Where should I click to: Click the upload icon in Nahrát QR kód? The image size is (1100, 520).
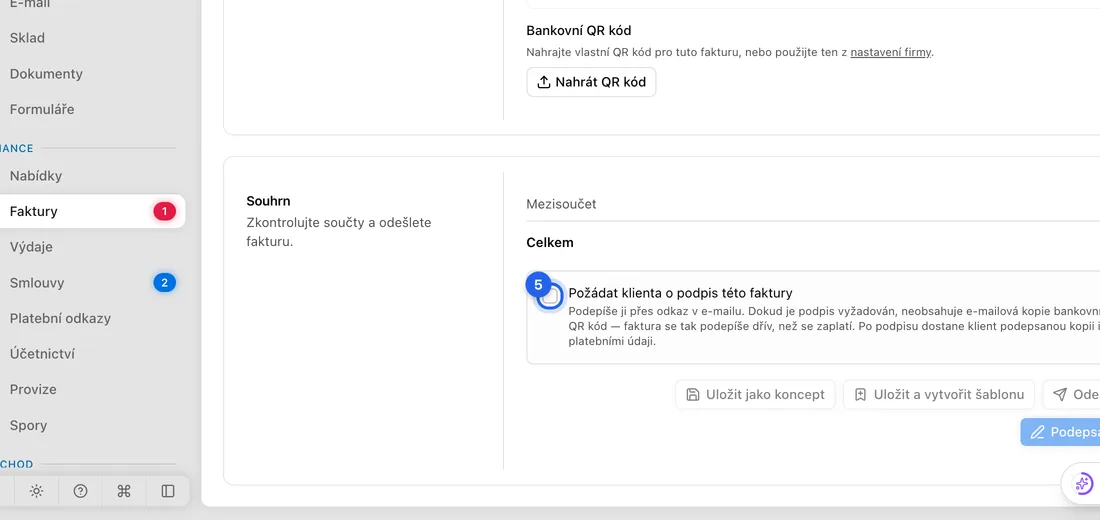point(544,82)
